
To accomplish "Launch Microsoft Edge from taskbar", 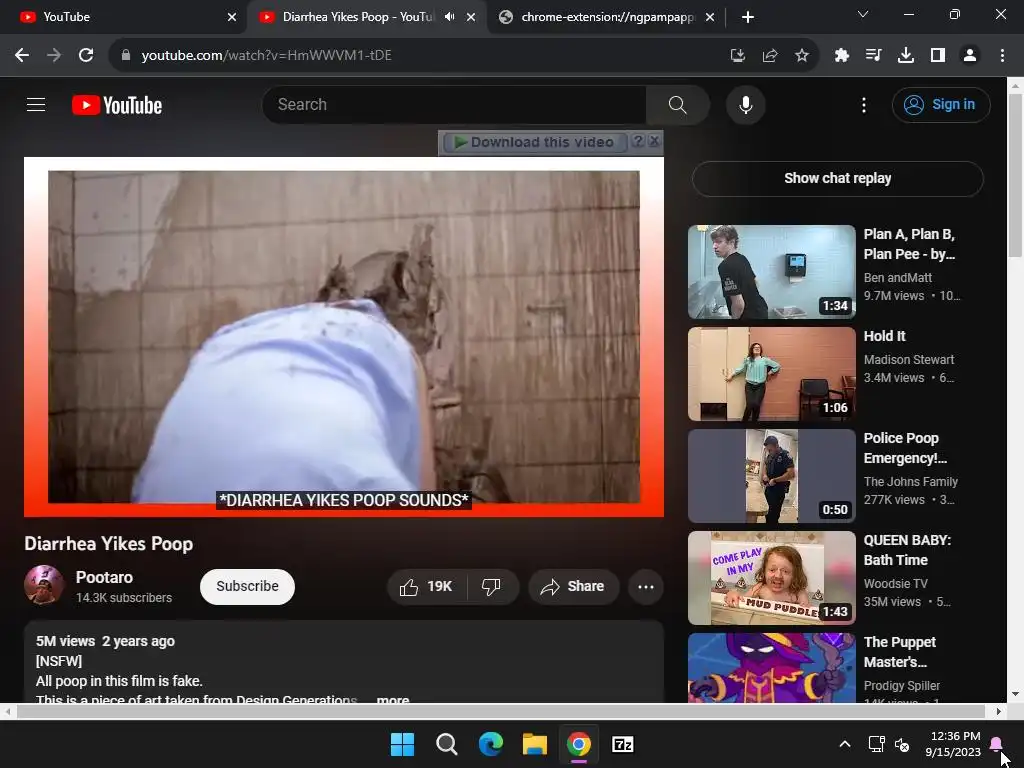I will 490,744.
